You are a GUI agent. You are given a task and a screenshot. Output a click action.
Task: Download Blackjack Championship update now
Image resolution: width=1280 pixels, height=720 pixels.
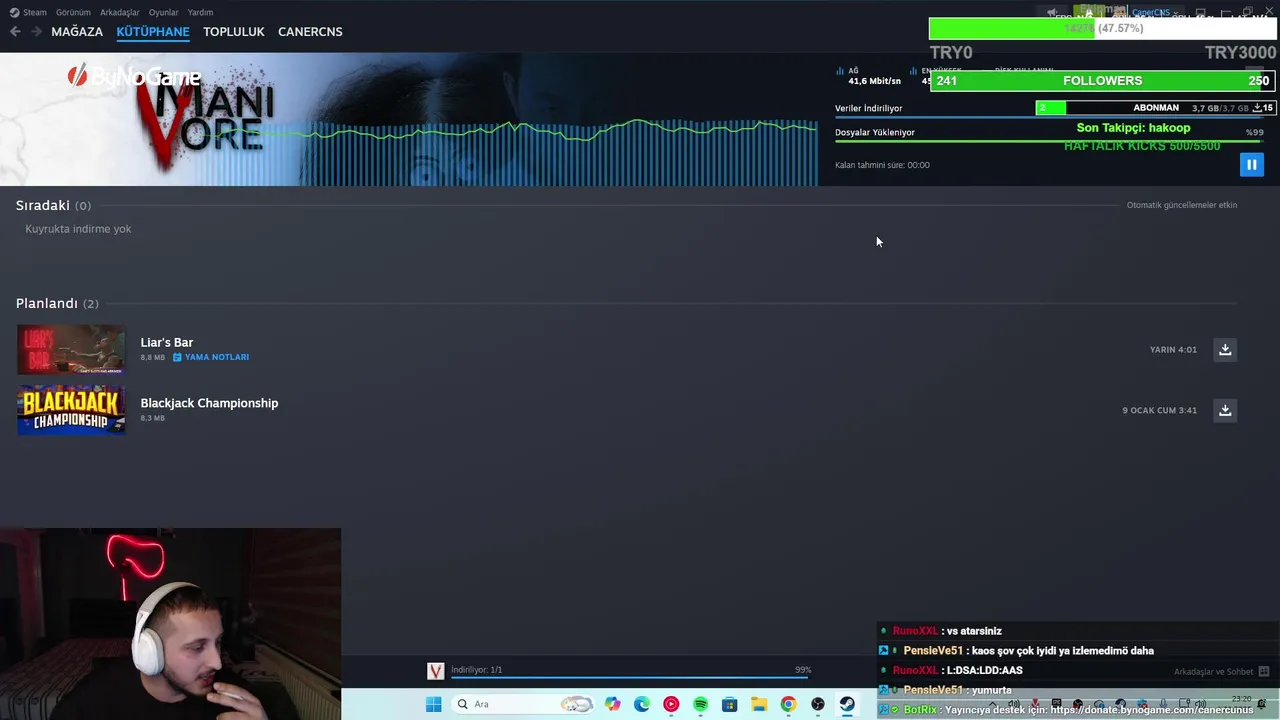point(1225,410)
